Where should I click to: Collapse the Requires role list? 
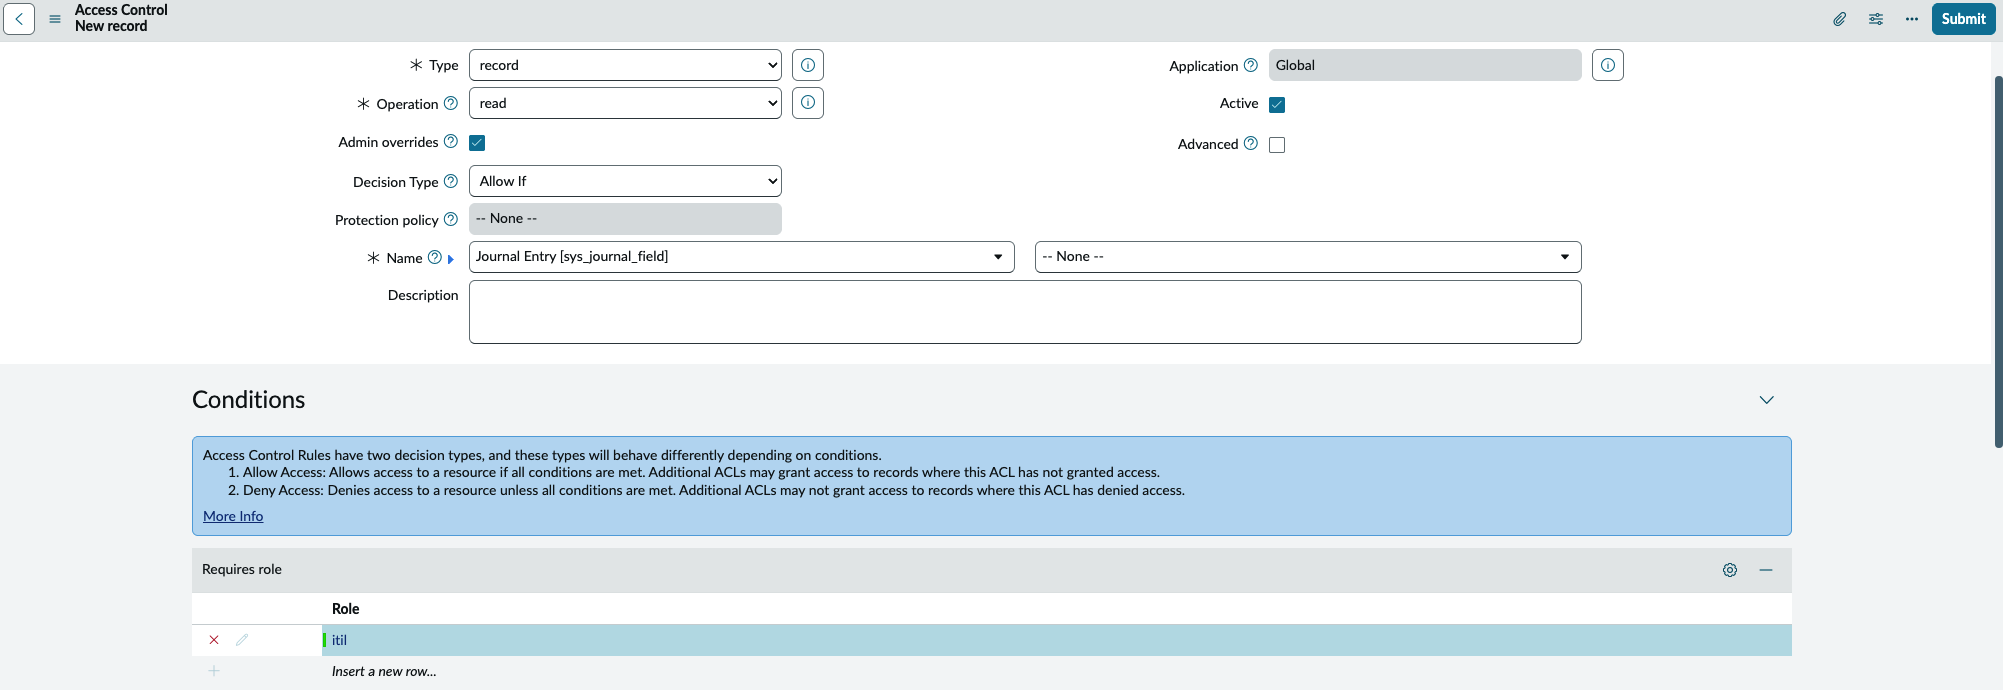click(x=1766, y=570)
